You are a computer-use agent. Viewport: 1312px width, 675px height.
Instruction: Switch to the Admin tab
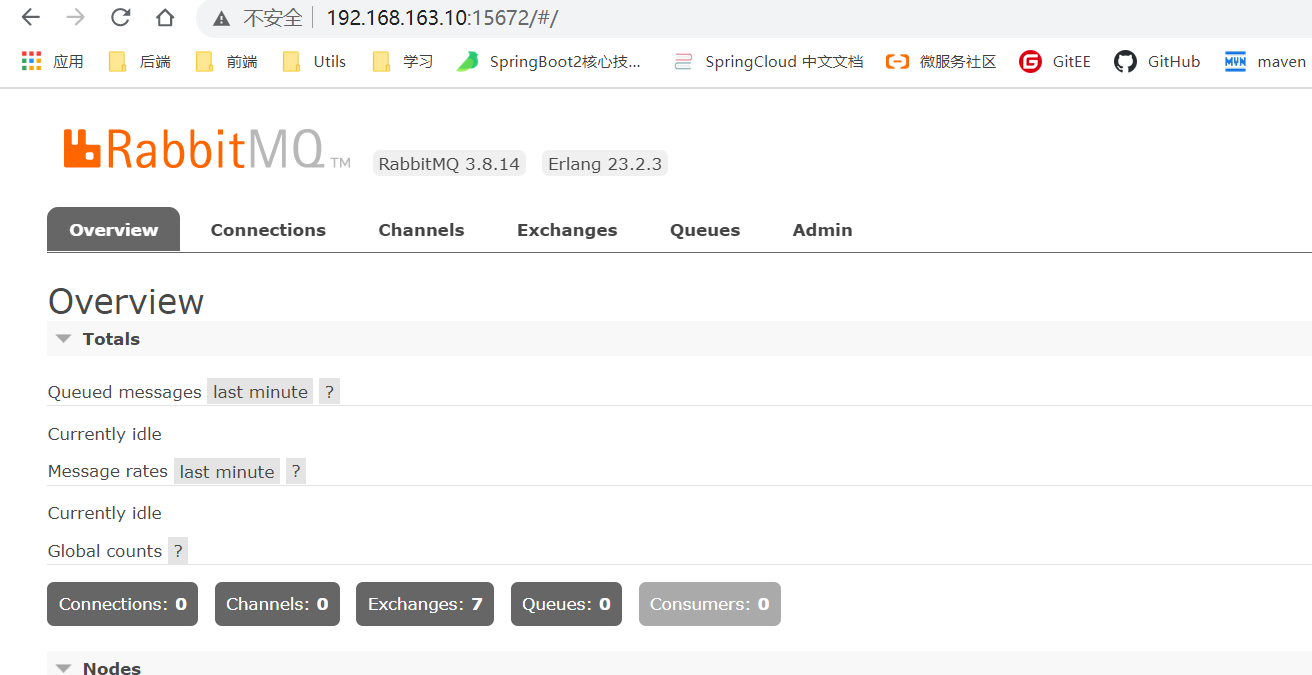(822, 230)
